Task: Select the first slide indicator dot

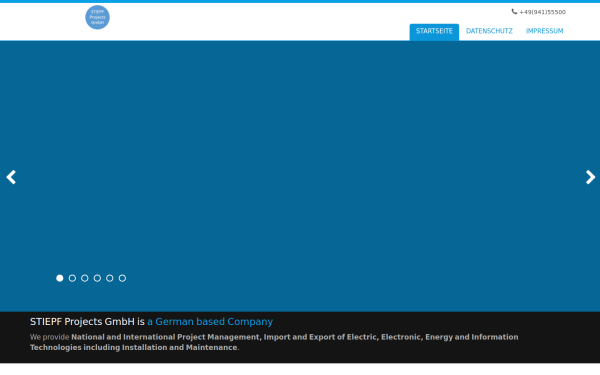Action: [x=60, y=278]
